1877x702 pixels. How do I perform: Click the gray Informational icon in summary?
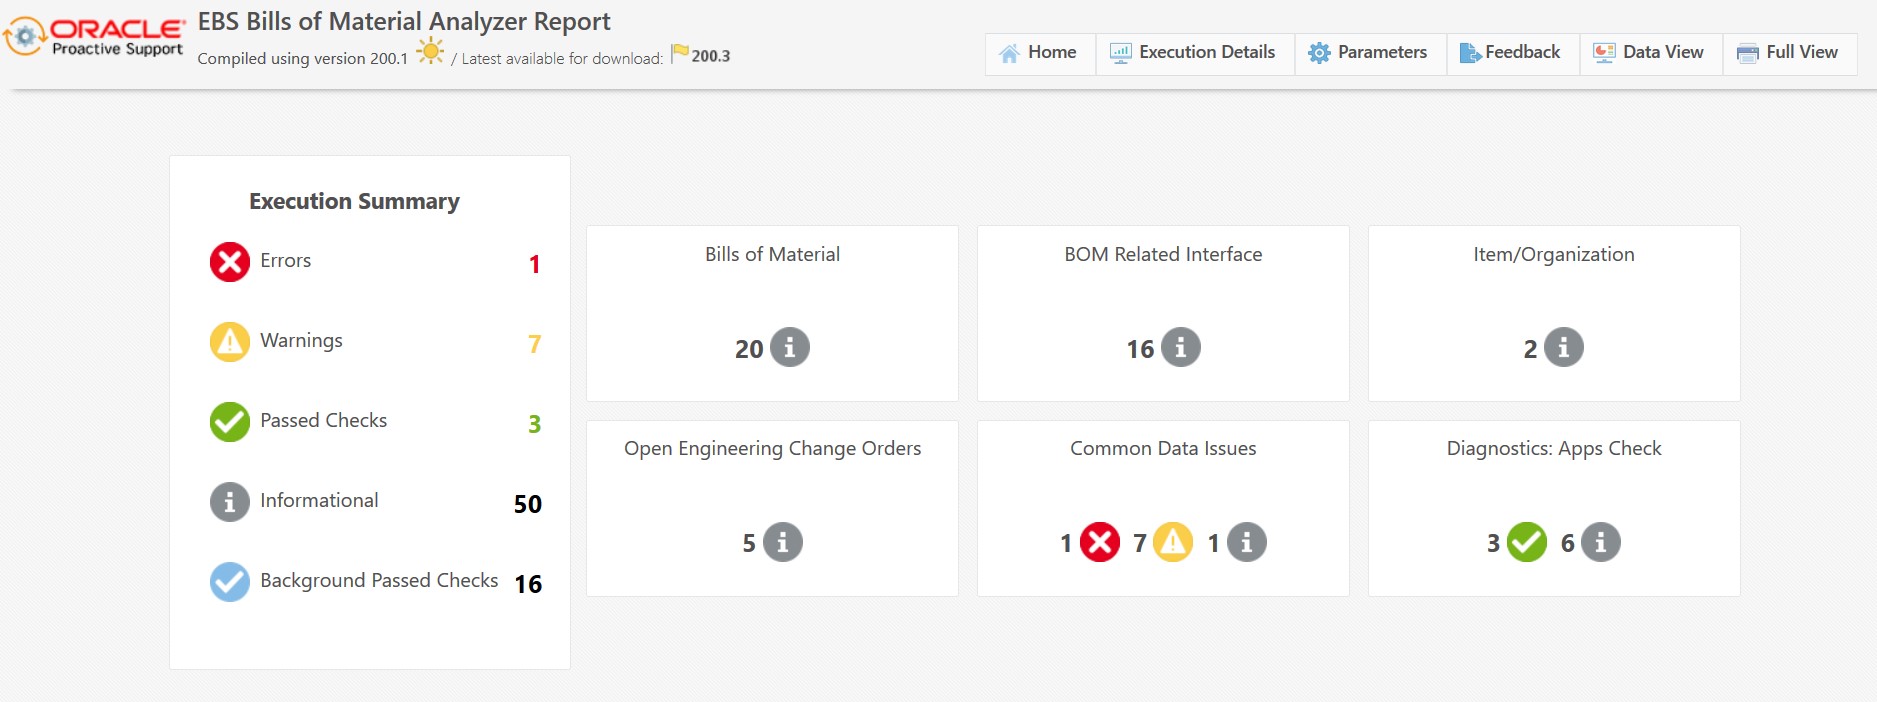click(229, 502)
